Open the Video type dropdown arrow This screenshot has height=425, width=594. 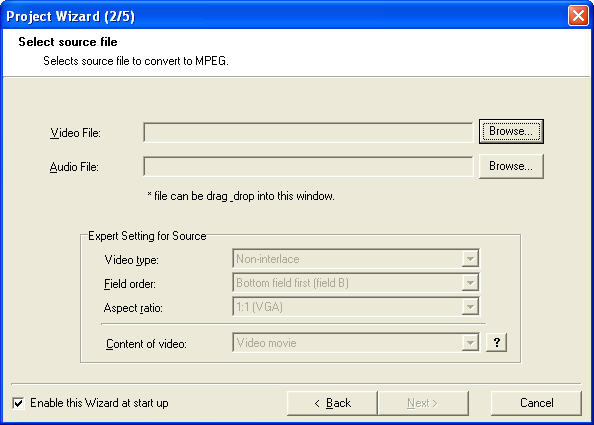pyautogui.click(x=470, y=259)
